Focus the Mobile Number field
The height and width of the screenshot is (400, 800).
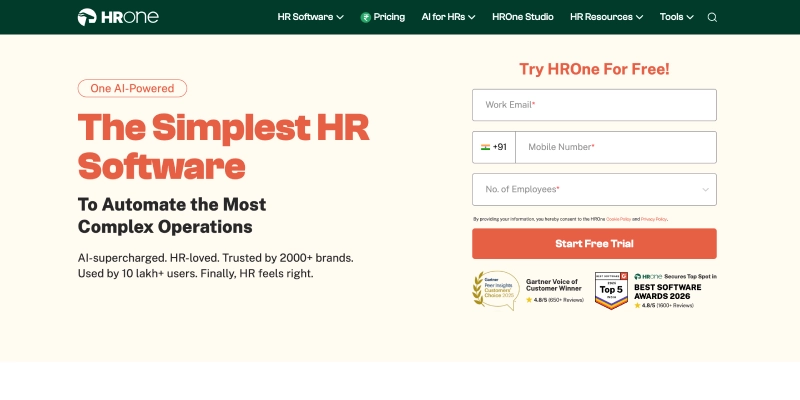point(616,147)
